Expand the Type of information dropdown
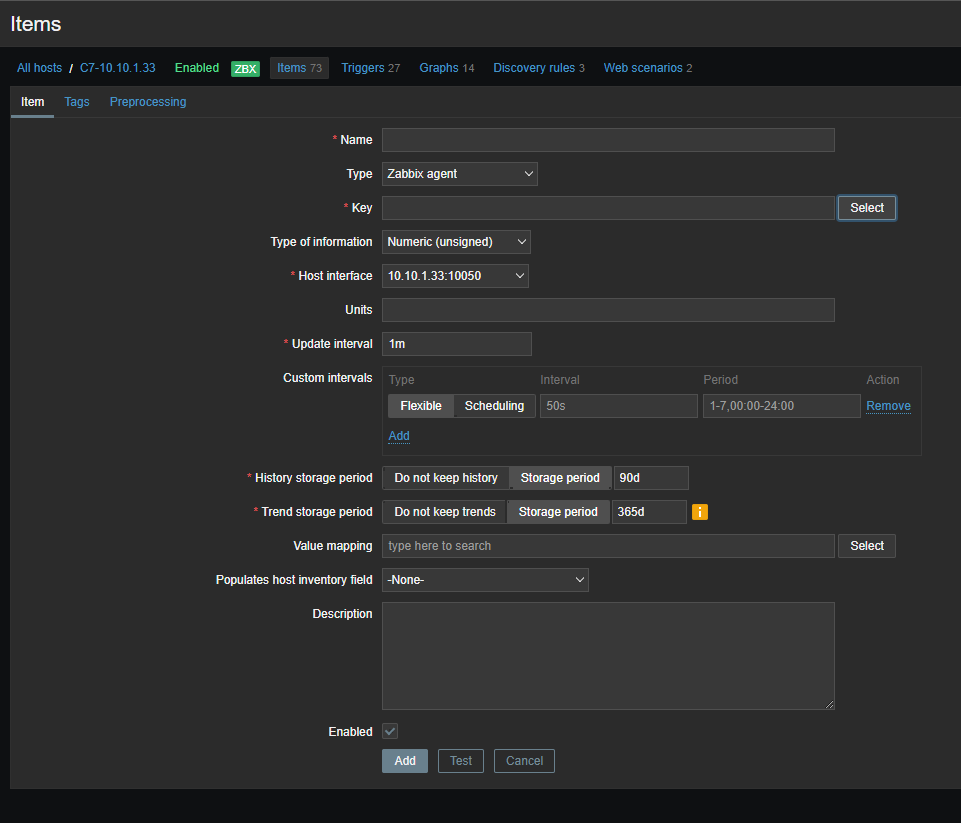Viewport: 961px width, 823px height. (456, 242)
